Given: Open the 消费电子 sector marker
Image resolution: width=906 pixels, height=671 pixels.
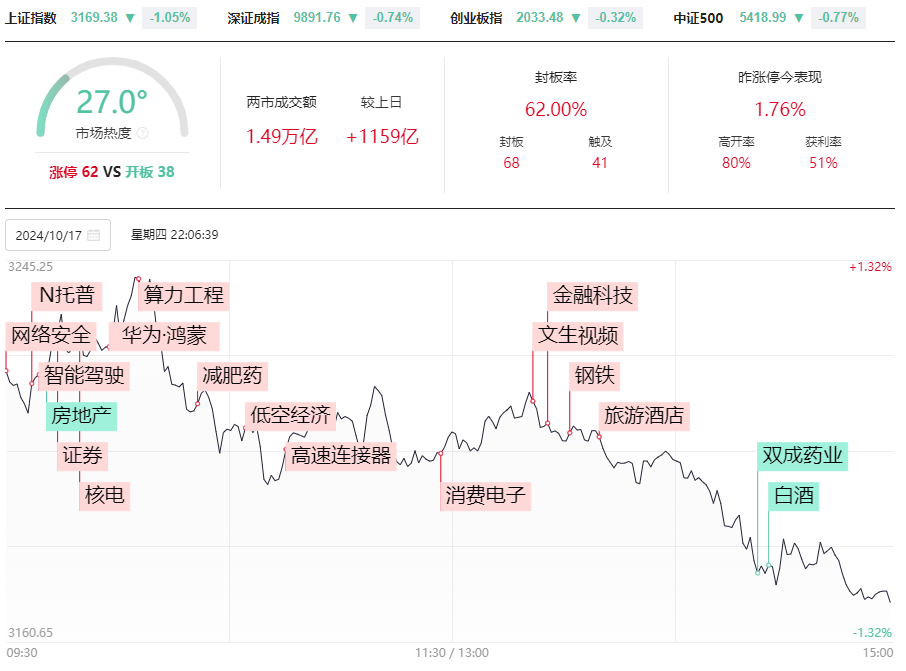Looking at the screenshot, I should click(x=485, y=495).
